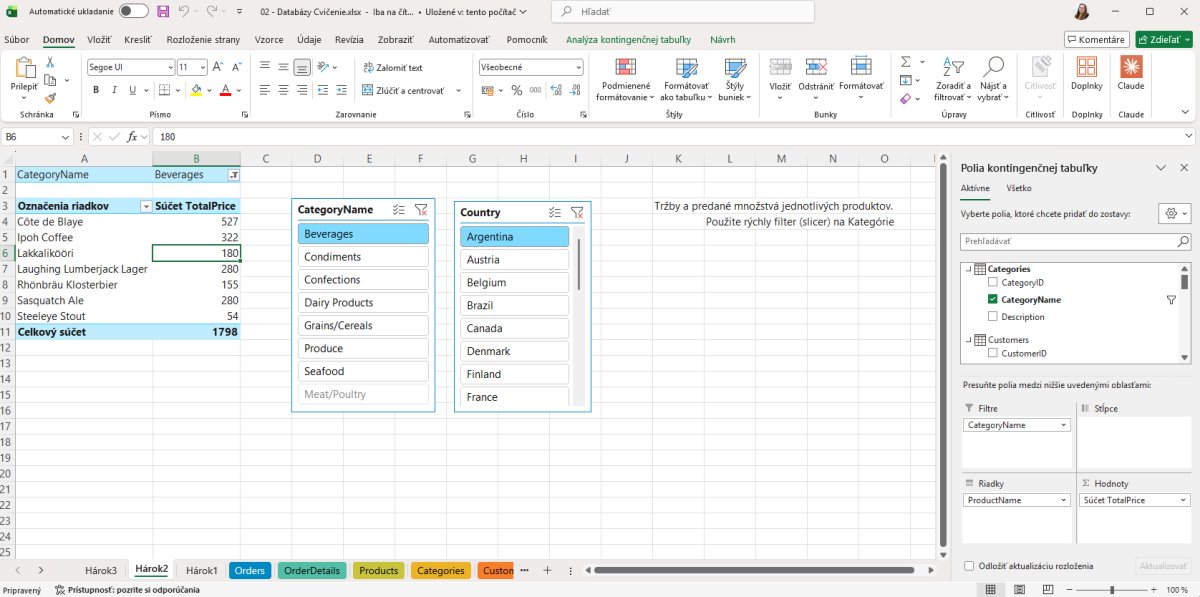Open the Vložiť ribbon tab
This screenshot has height=597, width=1200.
tap(99, 40)
